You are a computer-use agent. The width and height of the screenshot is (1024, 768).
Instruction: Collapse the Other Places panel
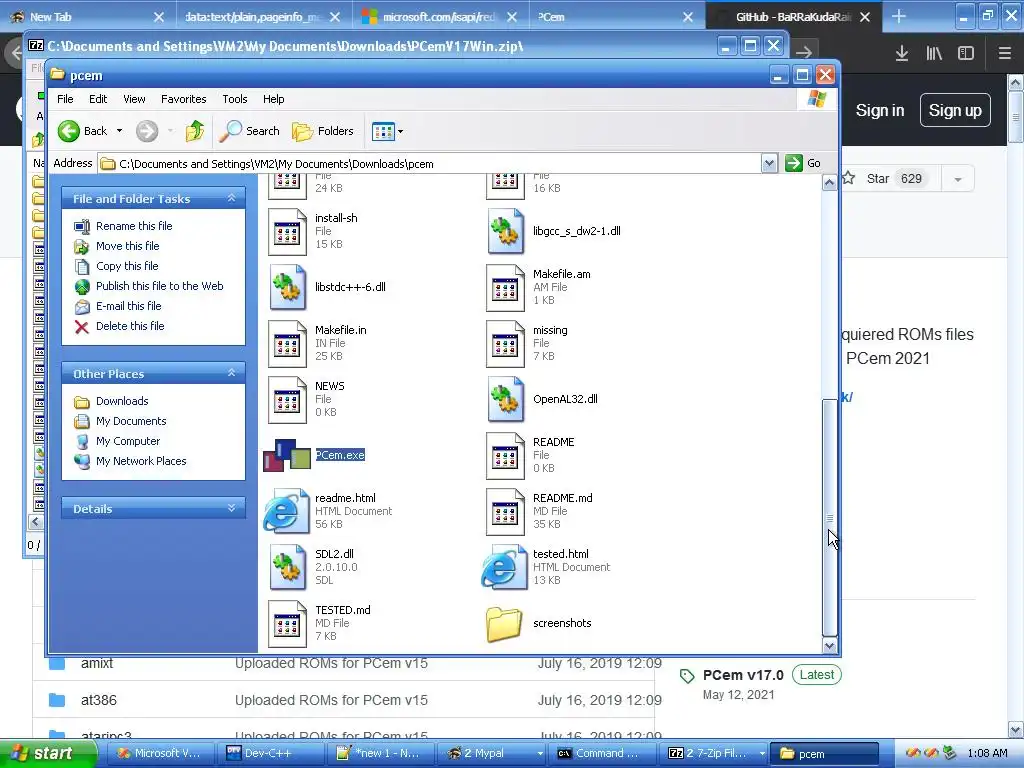point(231,374)
